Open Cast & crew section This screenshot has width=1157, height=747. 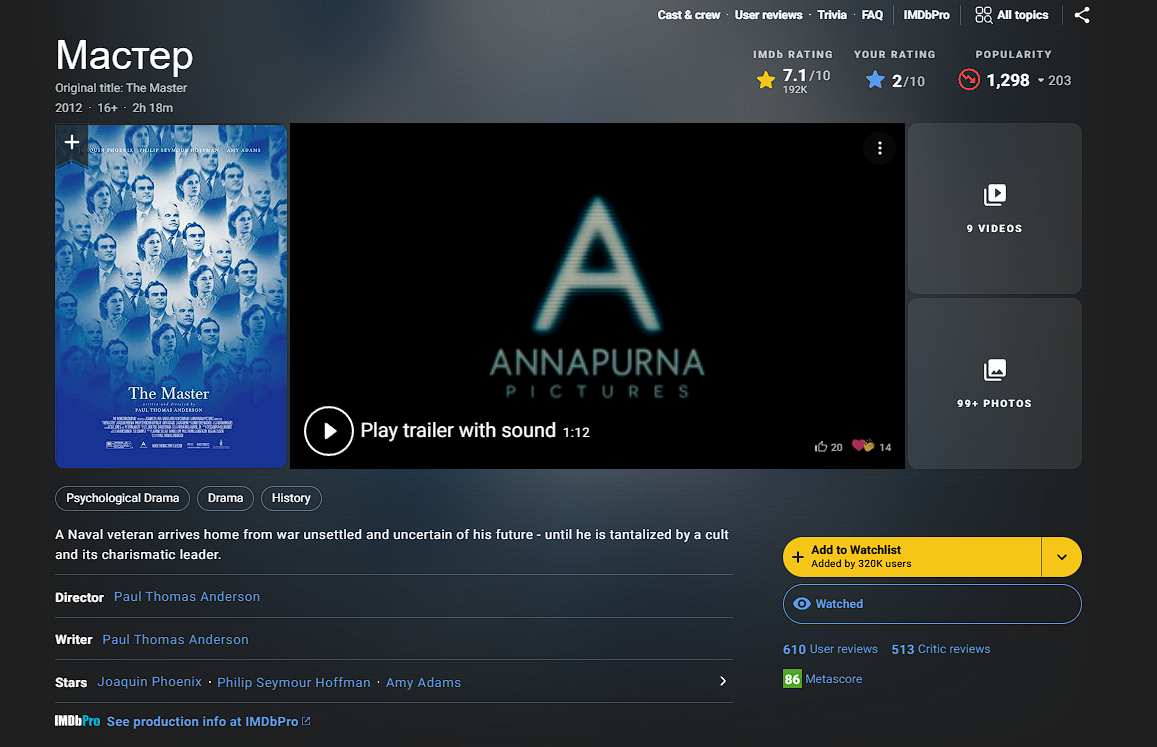point(688,15)
